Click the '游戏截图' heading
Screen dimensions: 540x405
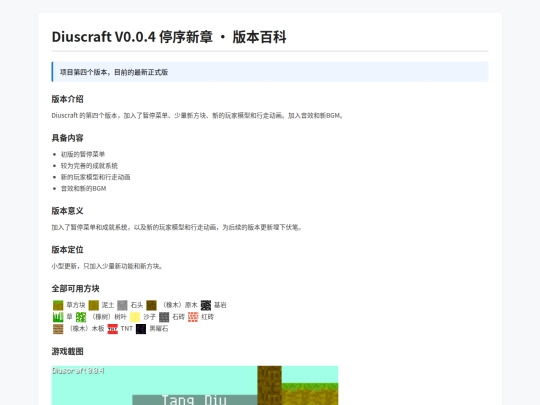click(x=68, y=352)
